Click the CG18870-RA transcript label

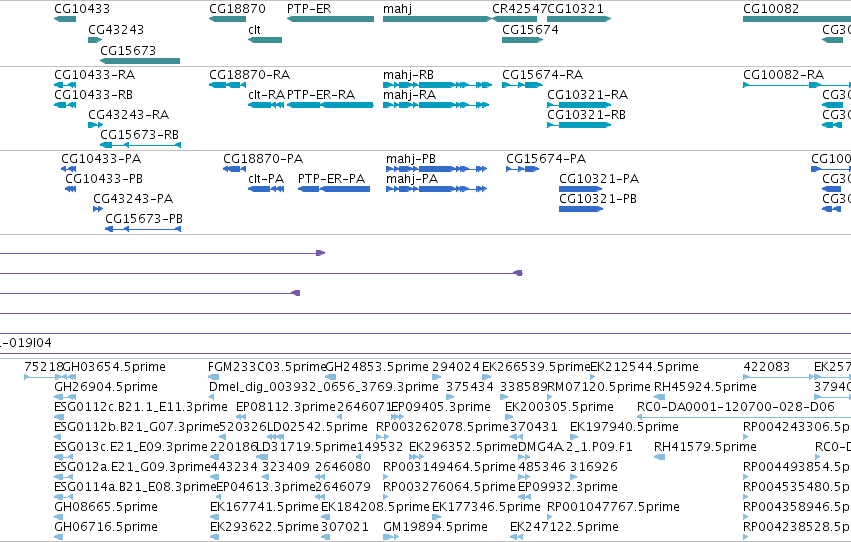(250, 74)
